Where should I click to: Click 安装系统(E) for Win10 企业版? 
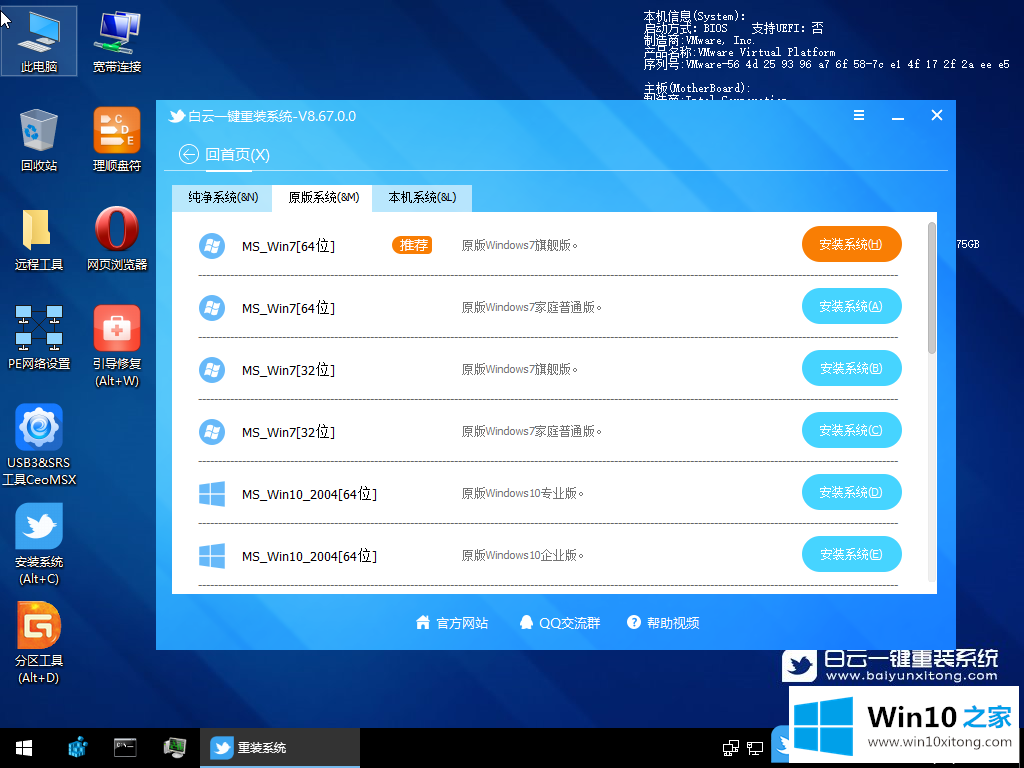point(852,554)
